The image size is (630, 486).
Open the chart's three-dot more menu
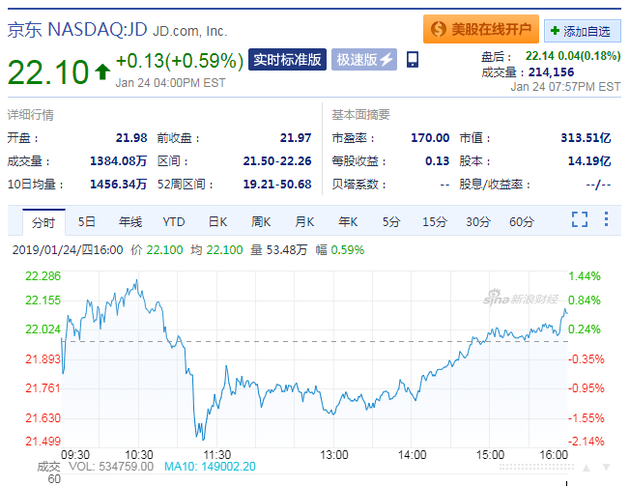click(x=606, y=219)
